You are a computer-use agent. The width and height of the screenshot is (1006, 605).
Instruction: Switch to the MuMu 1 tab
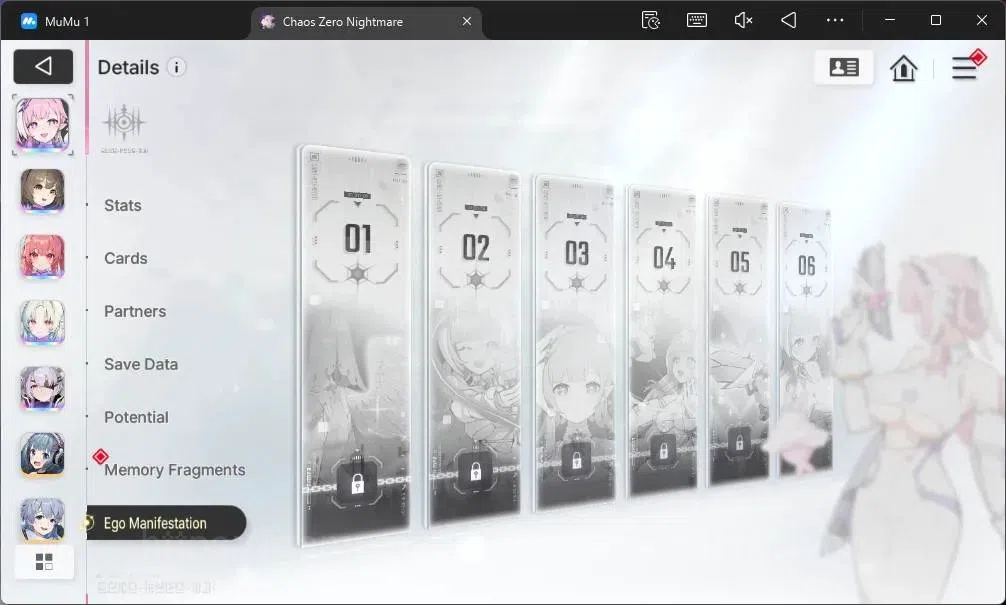[x=55, y=21]
